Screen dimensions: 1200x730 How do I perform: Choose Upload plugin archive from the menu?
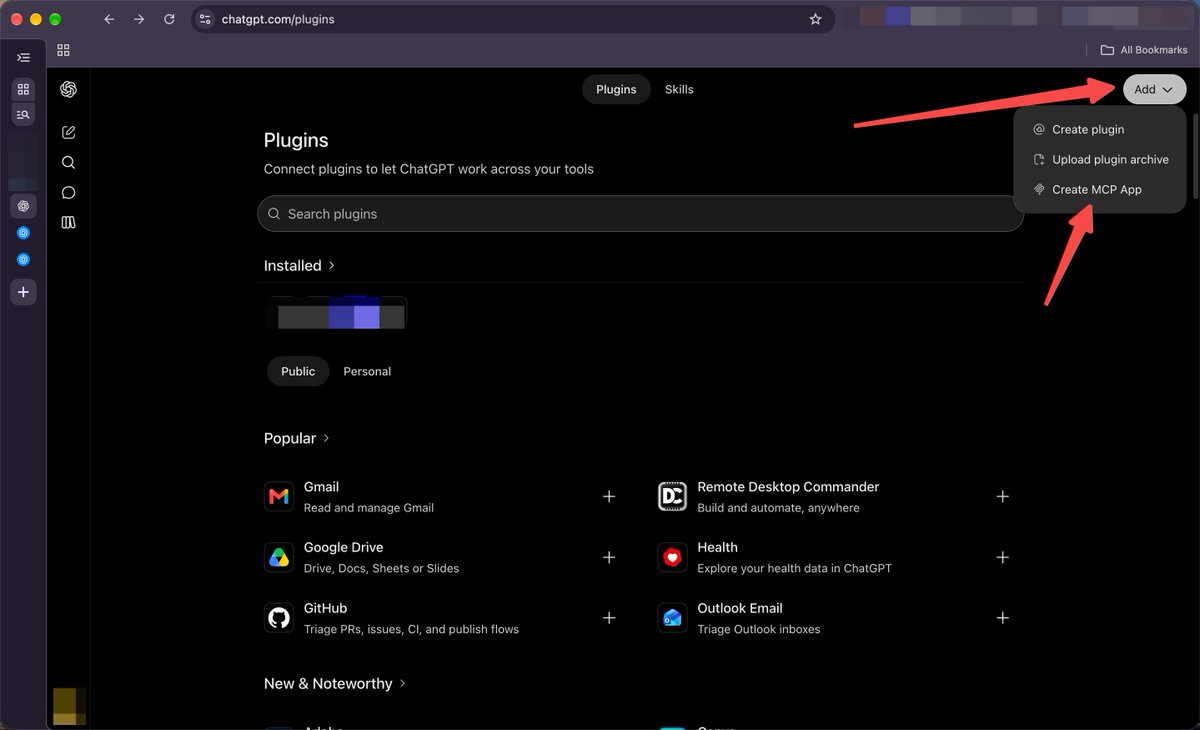click(1100, 159)
